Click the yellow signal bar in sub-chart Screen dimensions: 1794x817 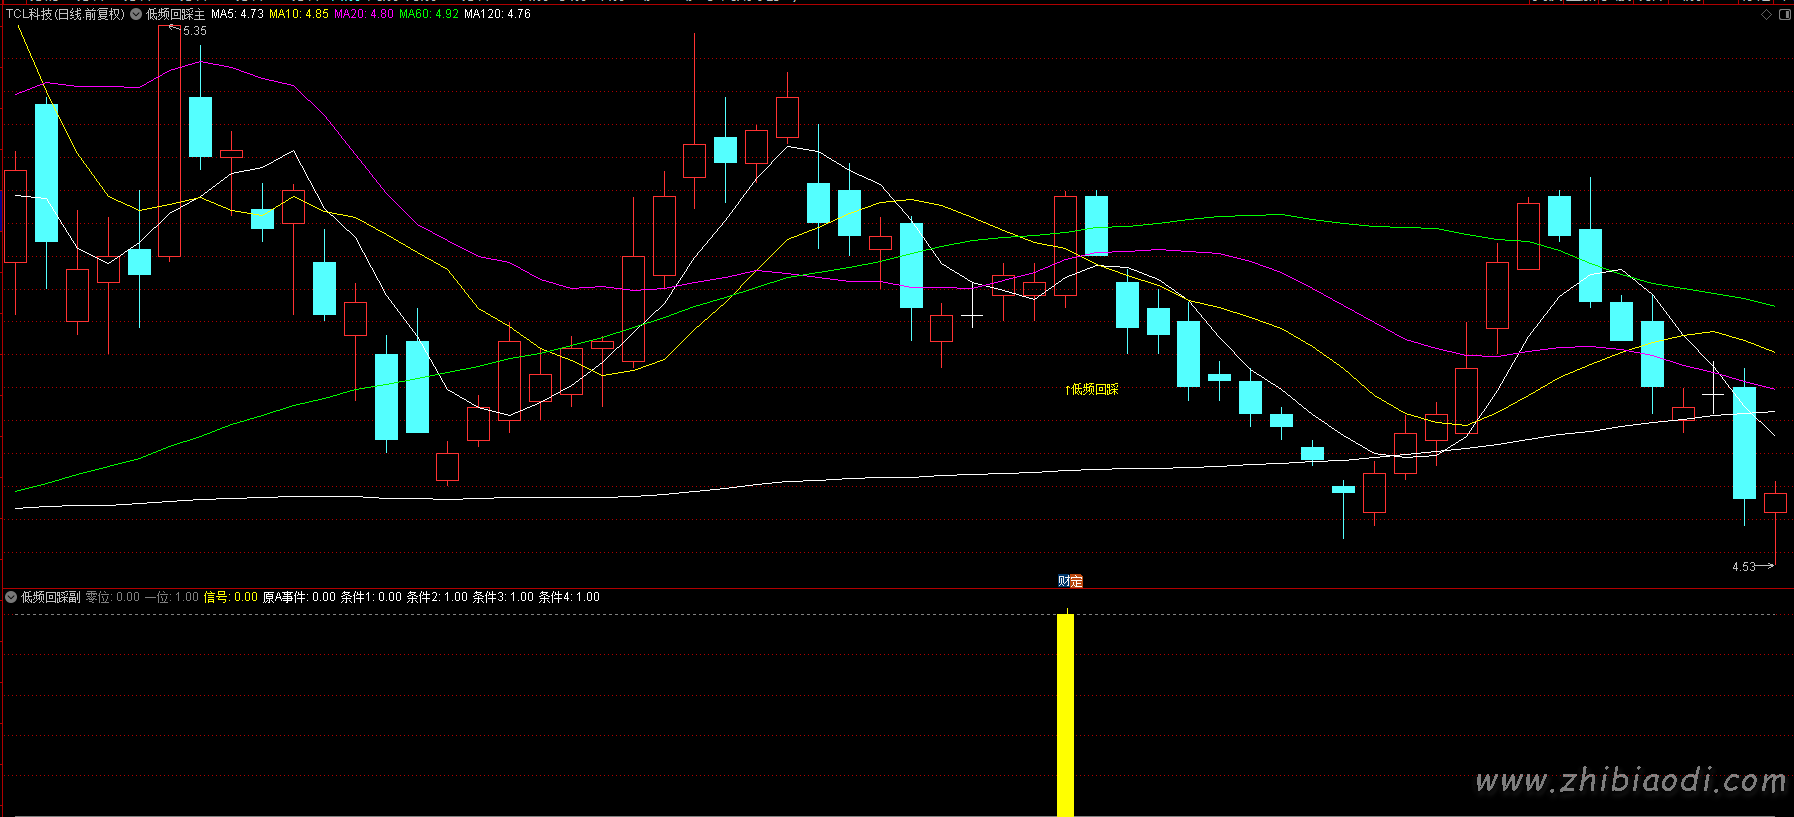click(1066, 715)
